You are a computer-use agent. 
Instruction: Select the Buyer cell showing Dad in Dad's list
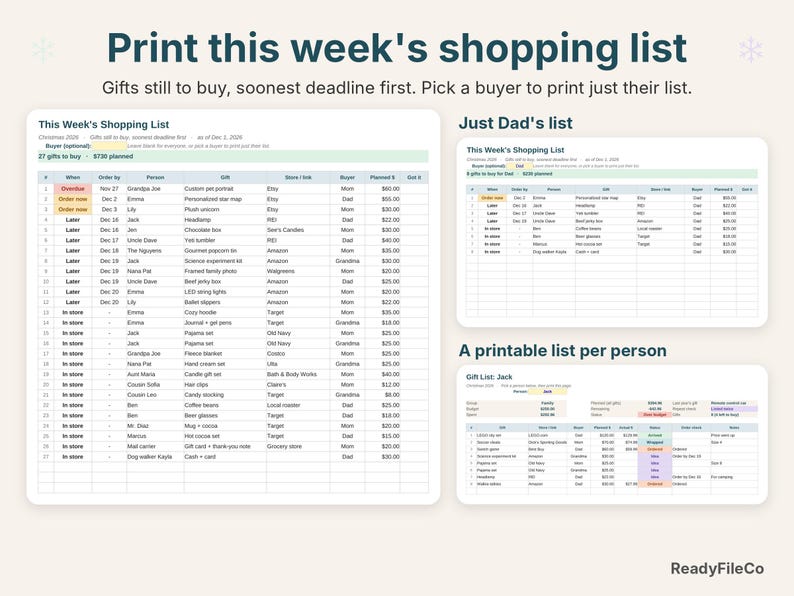click(520, 166)
